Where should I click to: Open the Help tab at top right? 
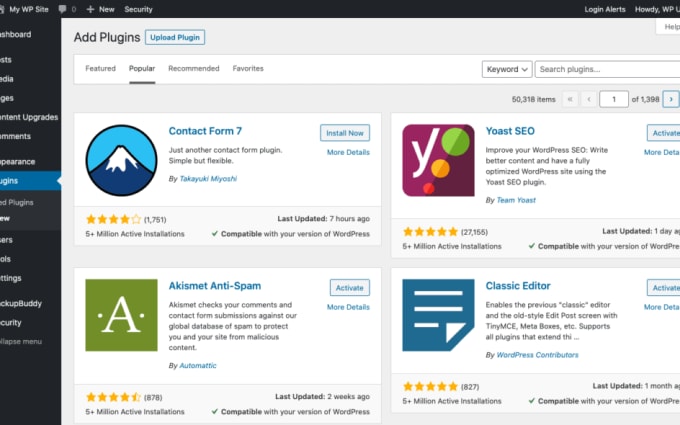coord(668,26)
